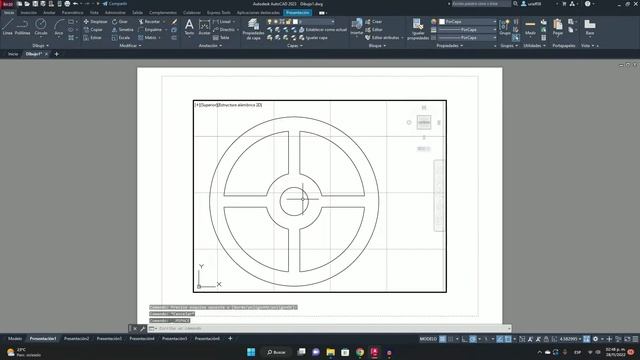
Task: Expand the Modificar panel
Action: click(130, 46)
